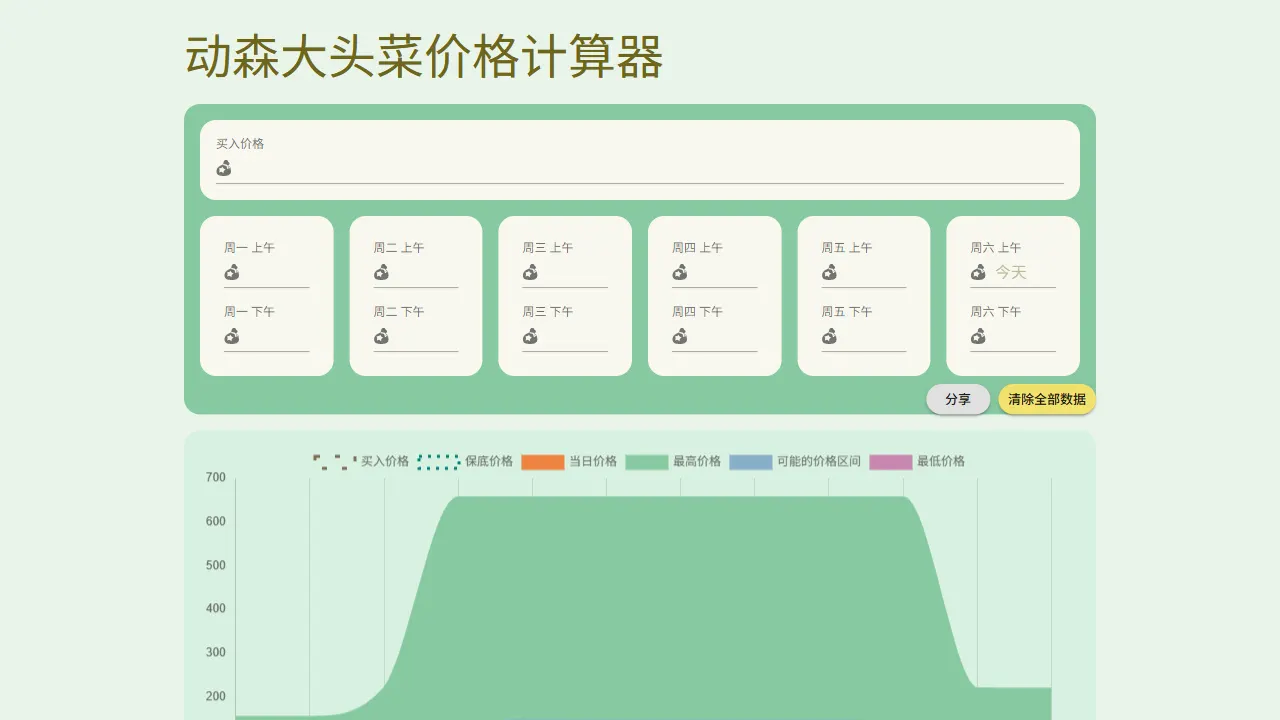Toggle the green 最高价格 legend swatch
The width and height of the screenshot is (1280, 720).
point(647,462)
